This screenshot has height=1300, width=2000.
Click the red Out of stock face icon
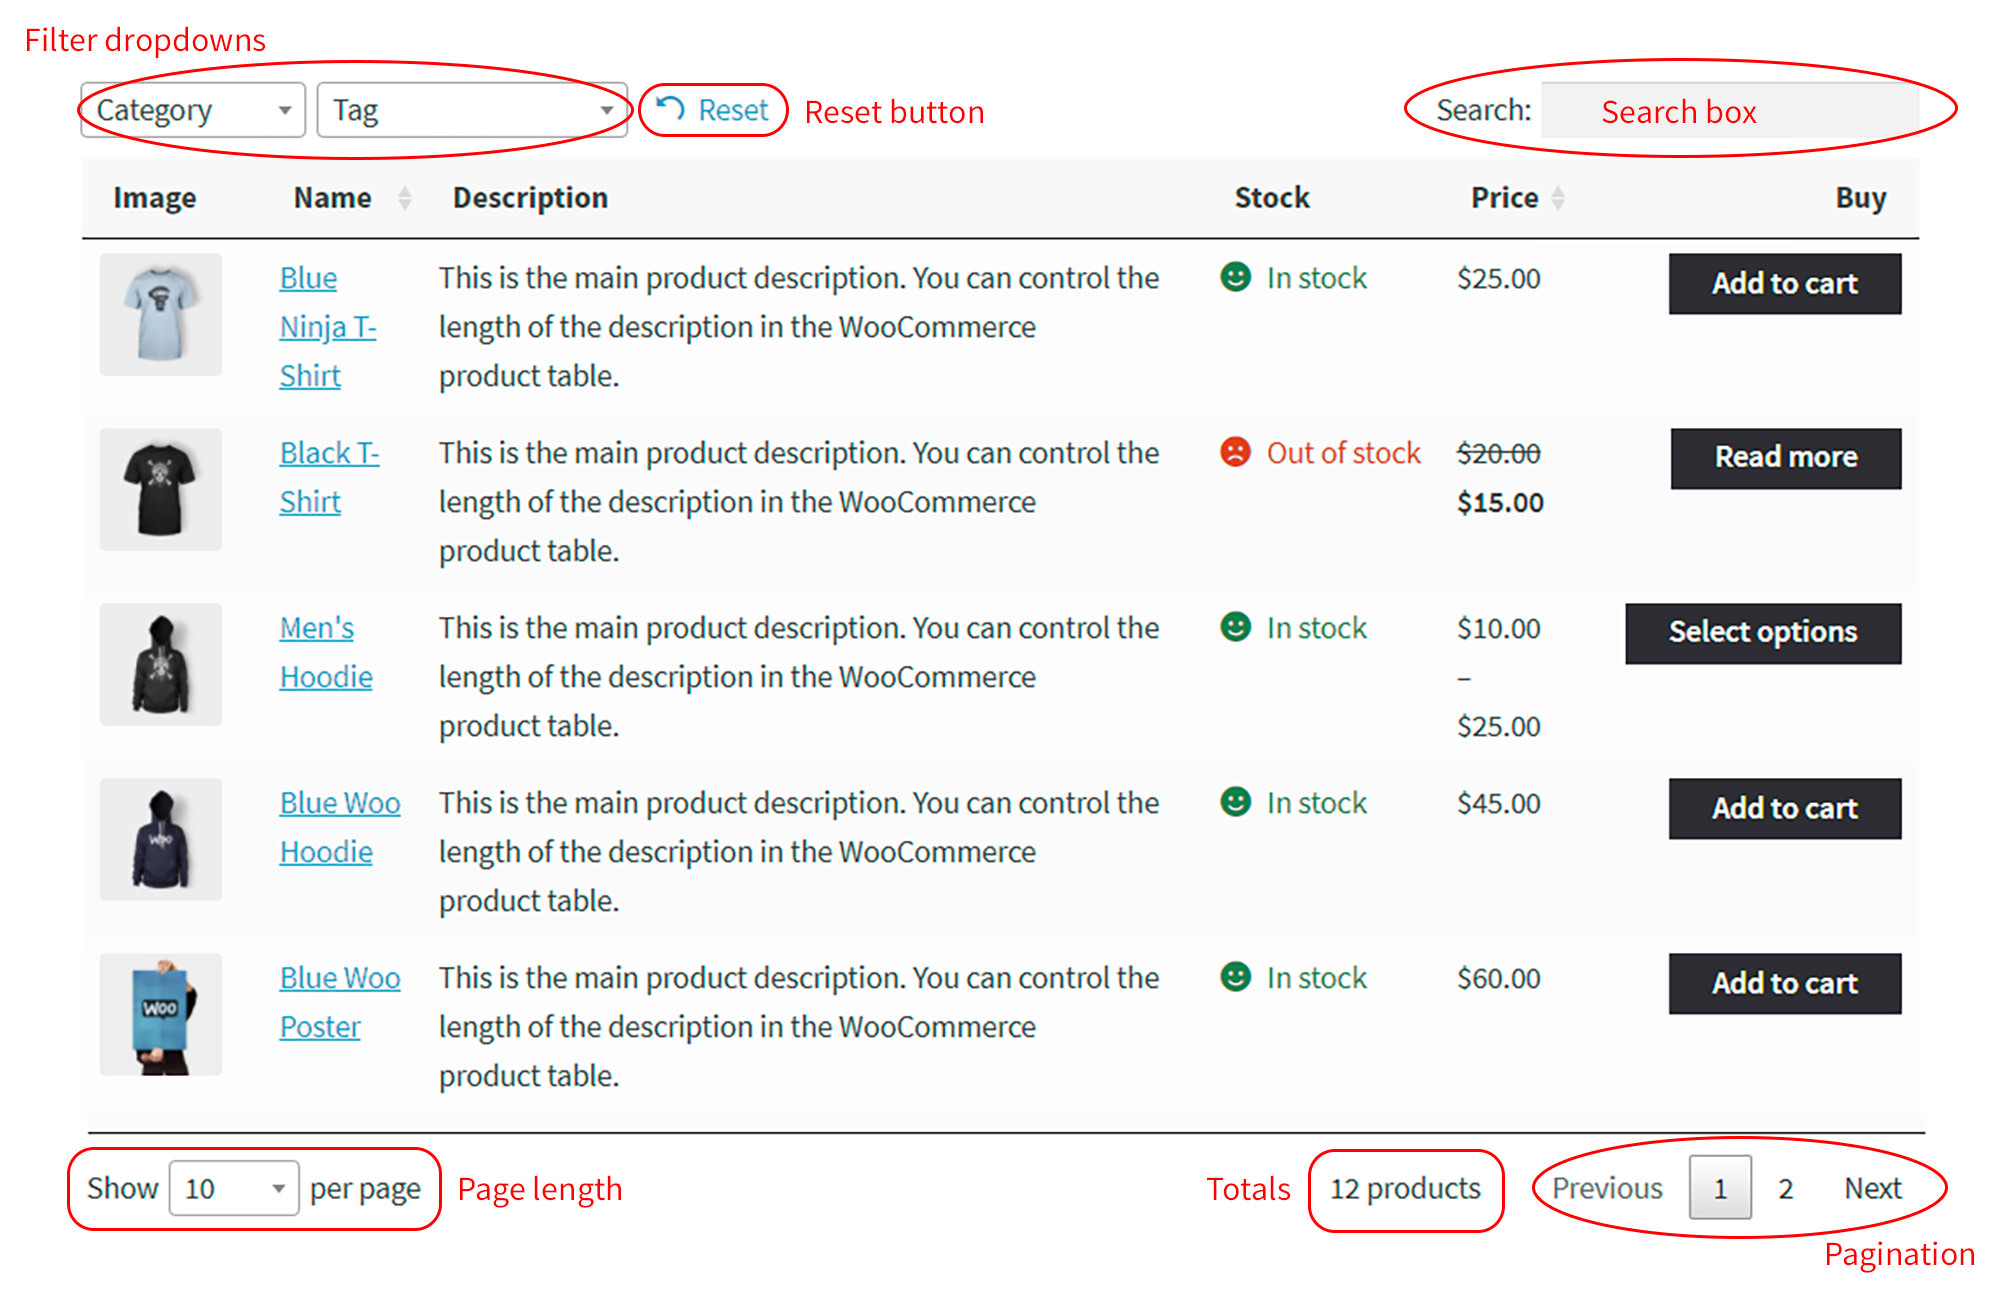pos(1236,452)
